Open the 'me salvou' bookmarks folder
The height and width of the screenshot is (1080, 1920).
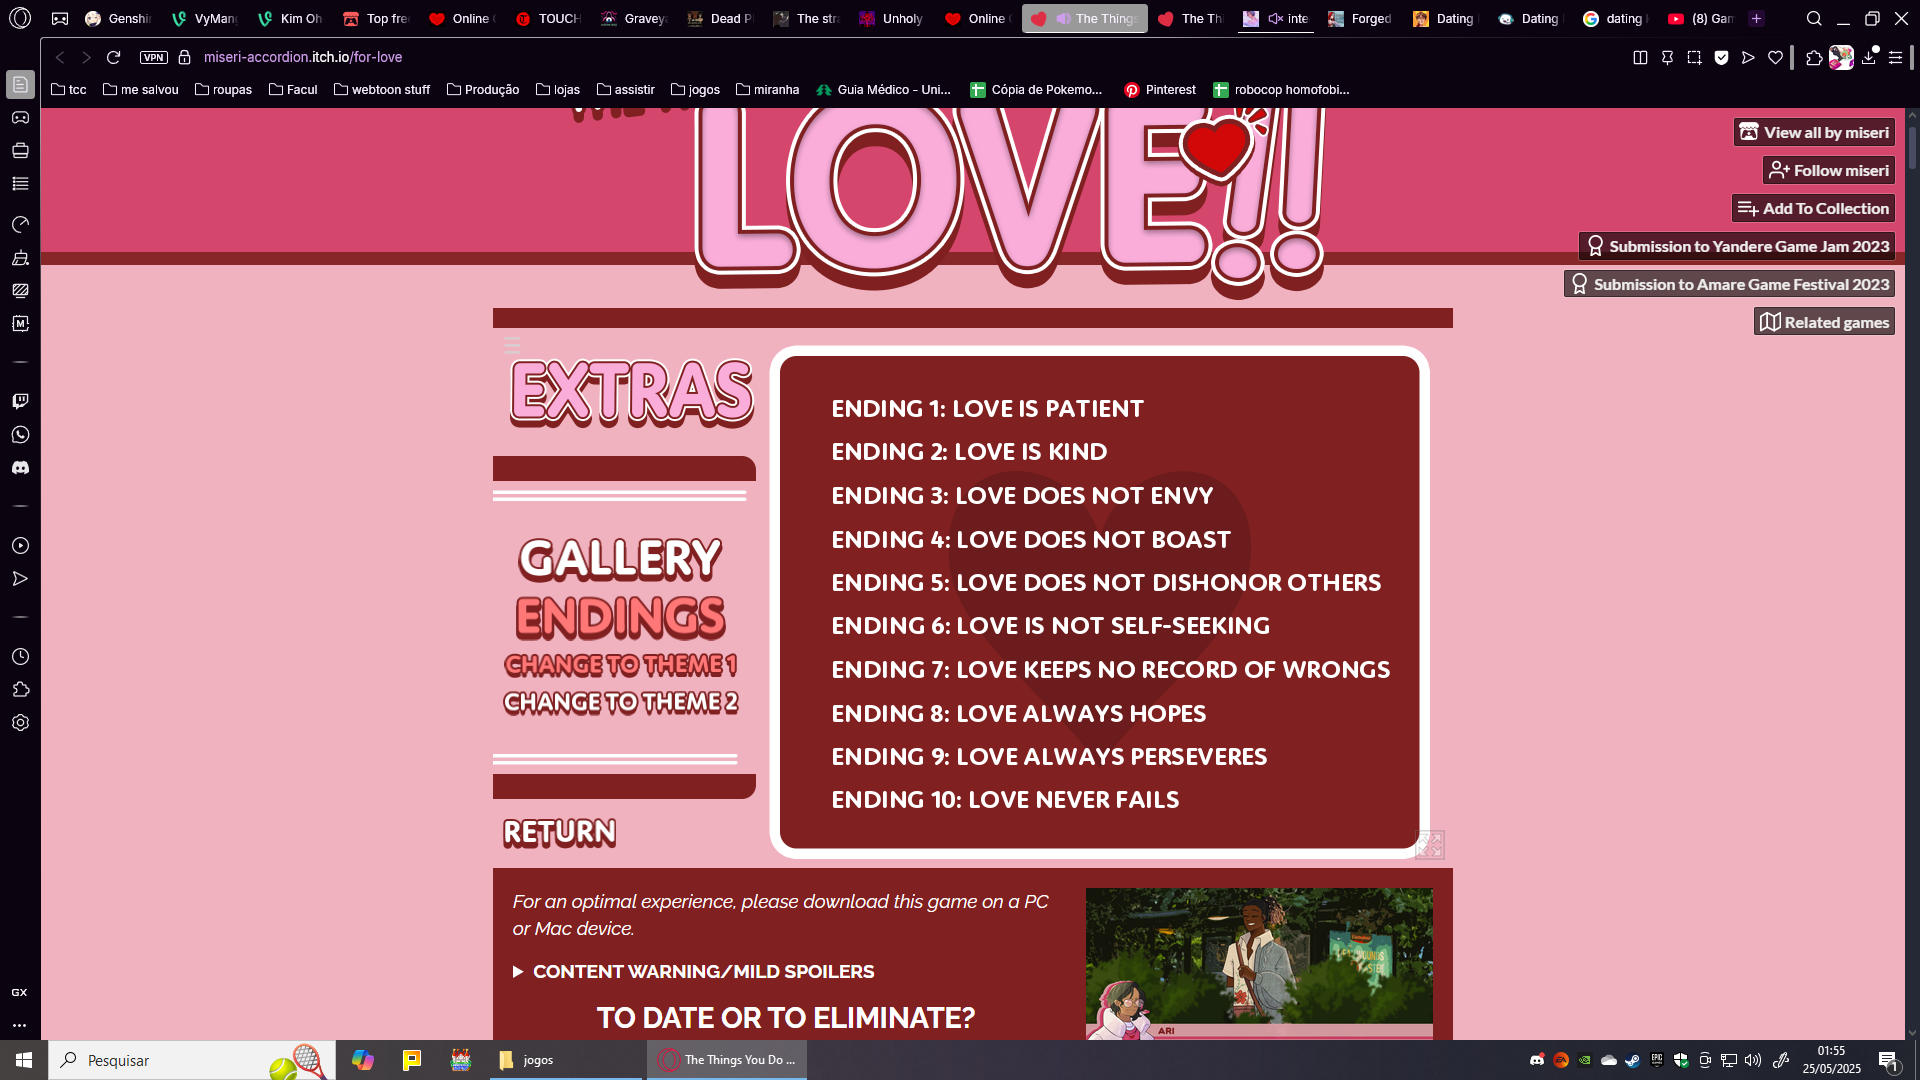click(x=140, y=89)
